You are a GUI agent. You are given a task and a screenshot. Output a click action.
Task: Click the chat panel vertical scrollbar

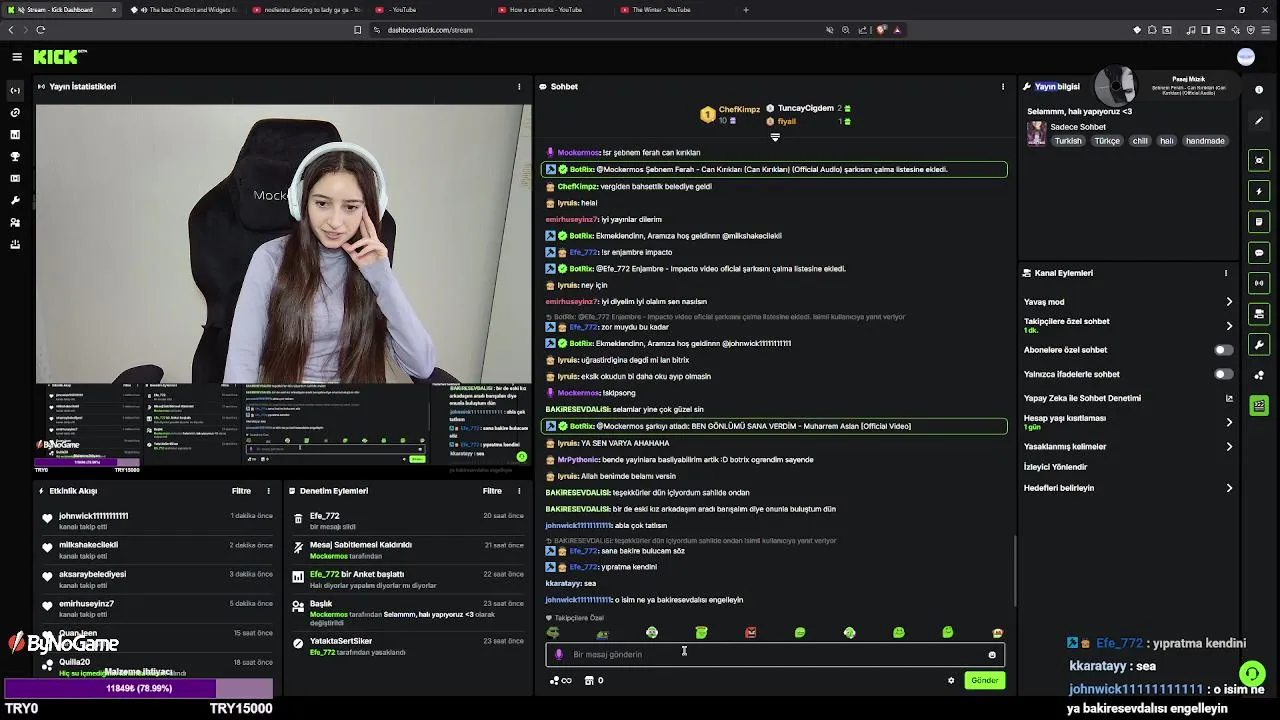(1014, 570)
